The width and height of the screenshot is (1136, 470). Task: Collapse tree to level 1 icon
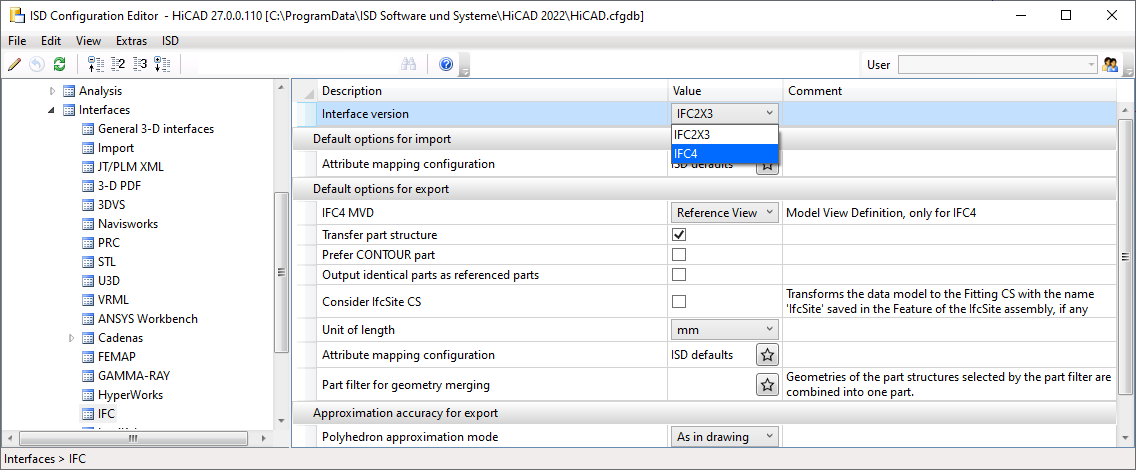click(x=94, y=64)
